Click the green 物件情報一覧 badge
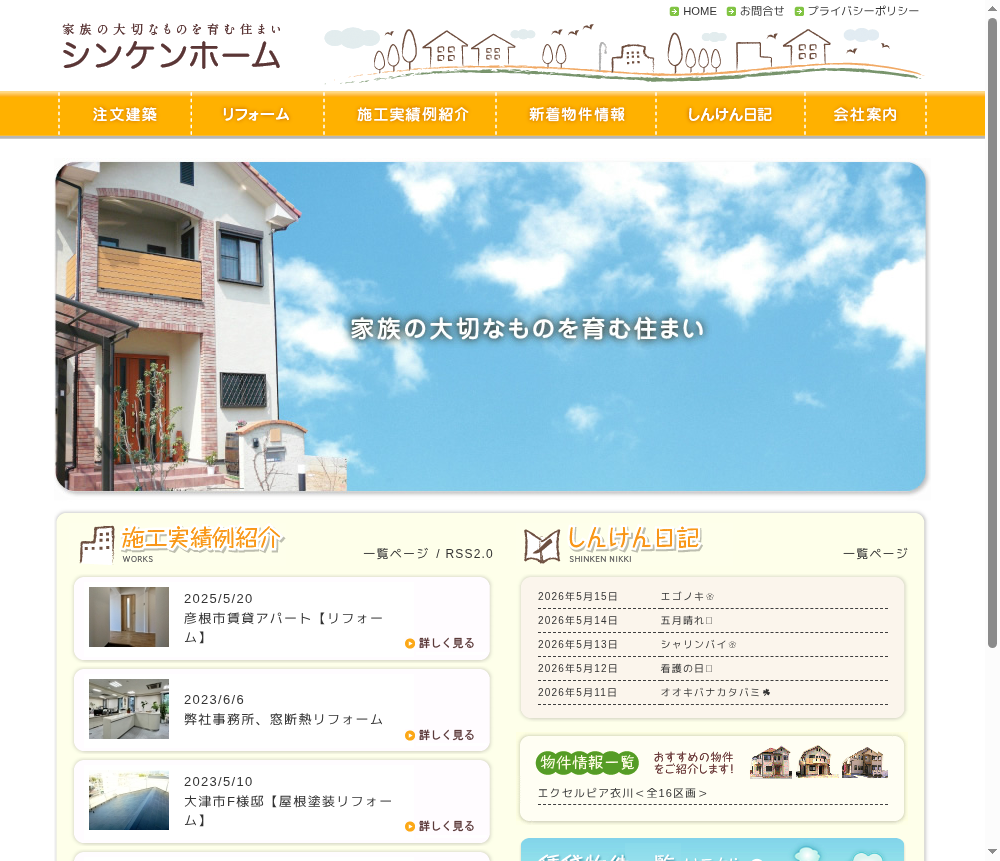1000x861 pixels. [x=587, y=762]
